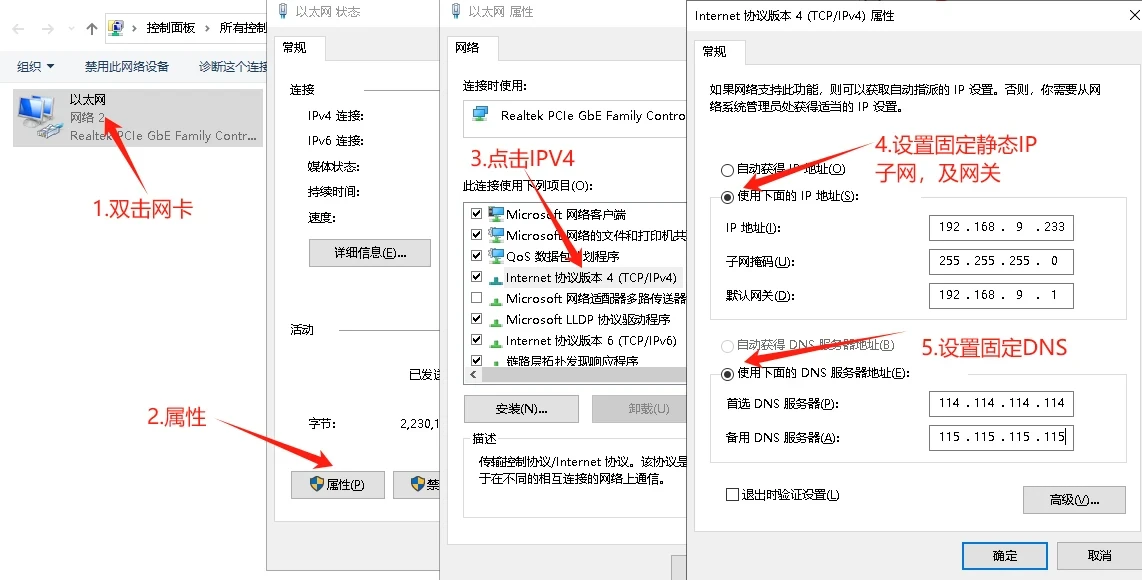Click the 高级(V) button
This screenshot has width=1142, height=580.
click(1074, 500)
